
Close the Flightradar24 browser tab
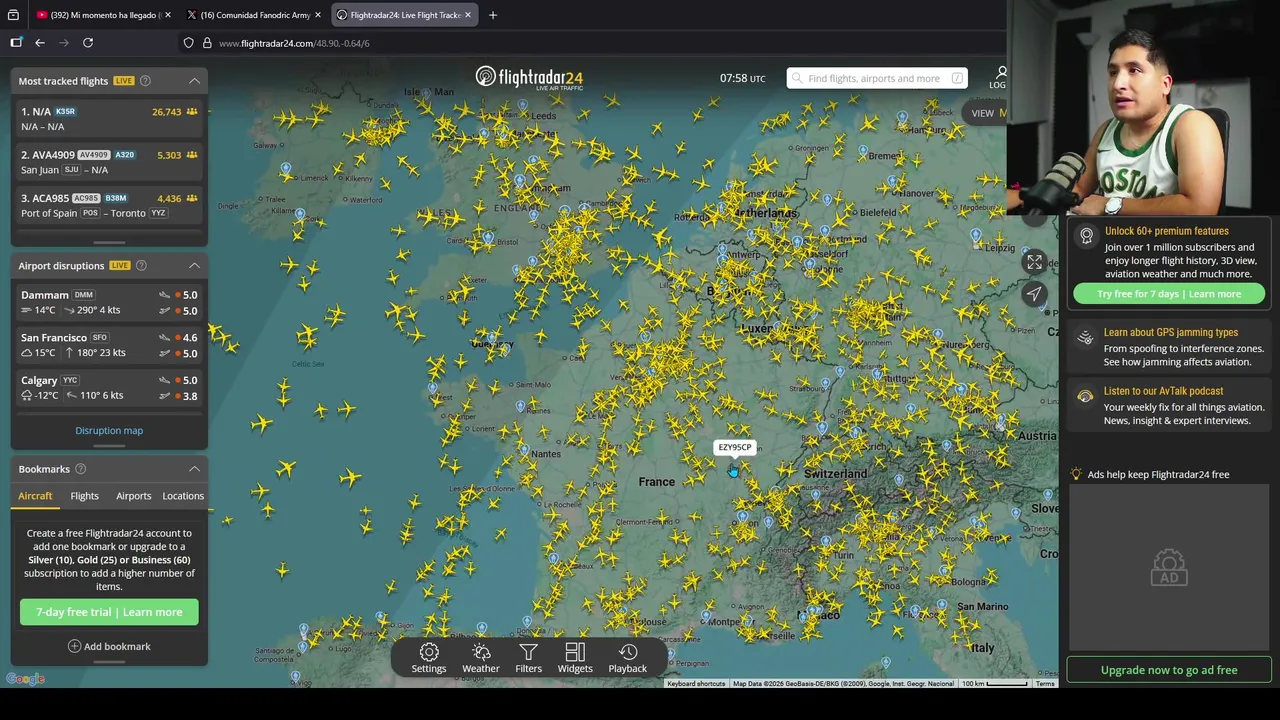[x=467, y=15]
